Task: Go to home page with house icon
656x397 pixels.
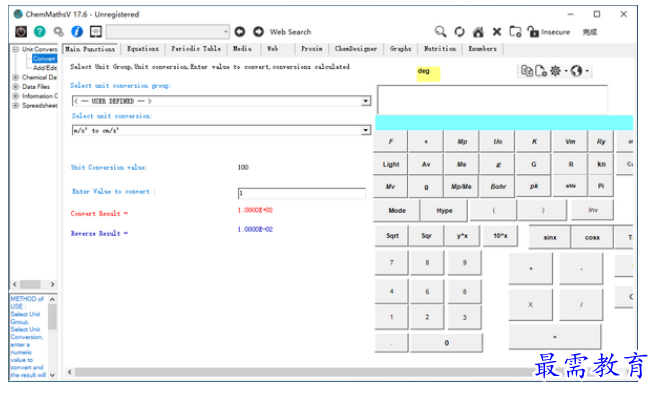Action: point(478,32)
